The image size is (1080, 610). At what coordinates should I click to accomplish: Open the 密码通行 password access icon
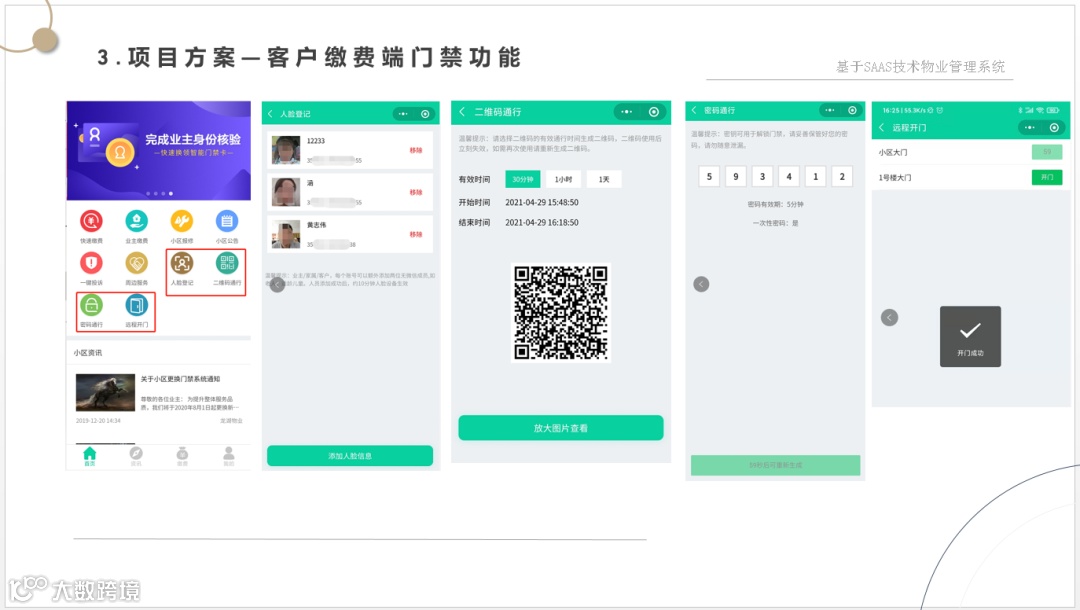tap(91, 304)
